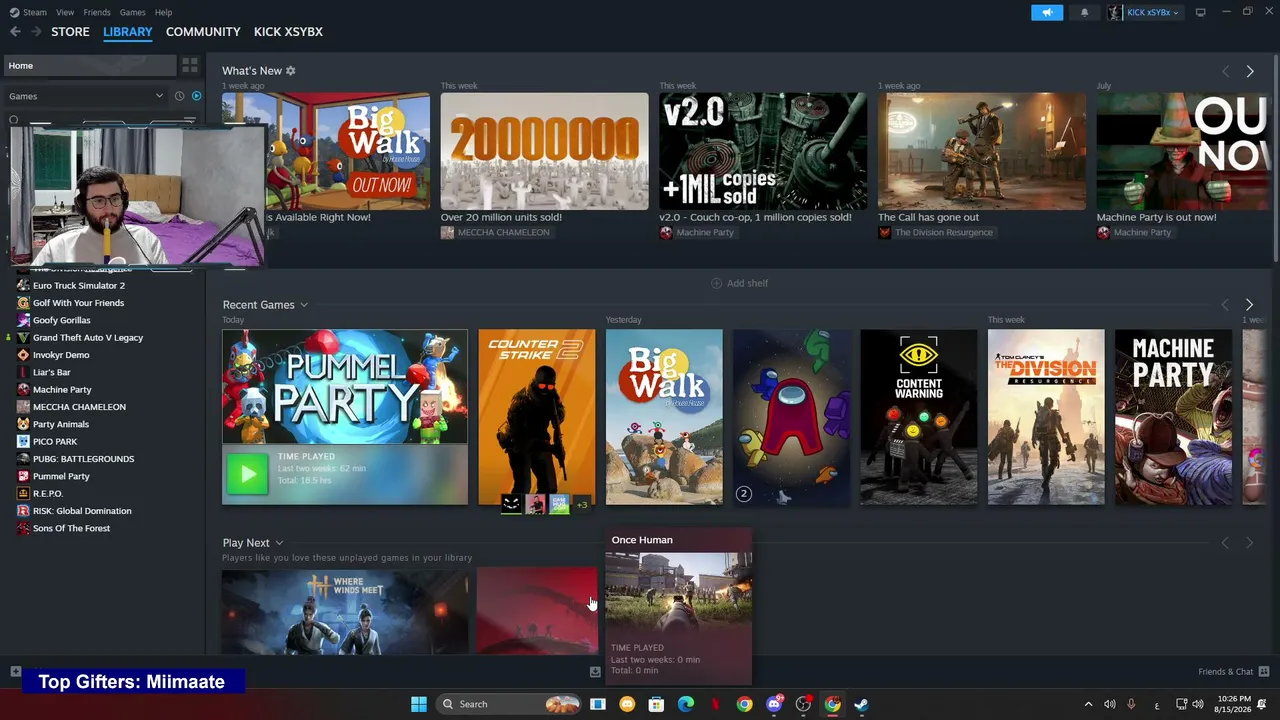Open the Content Warning game cover
1280x720 pixels.
coord(919,416)
